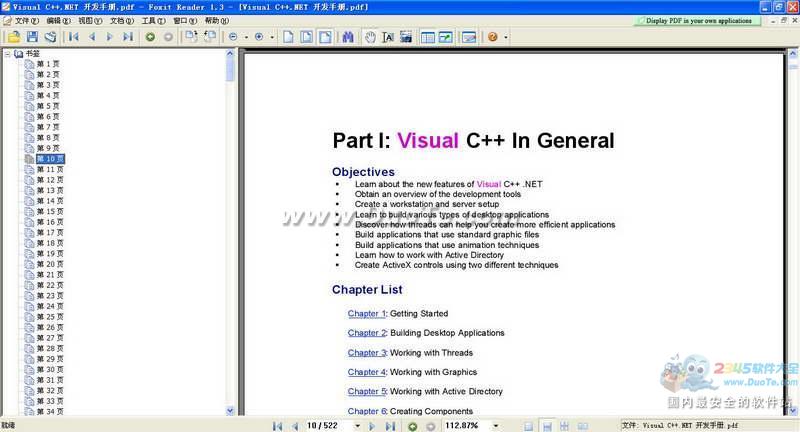Go to last page via top toolbar

[x=128, y=37]
